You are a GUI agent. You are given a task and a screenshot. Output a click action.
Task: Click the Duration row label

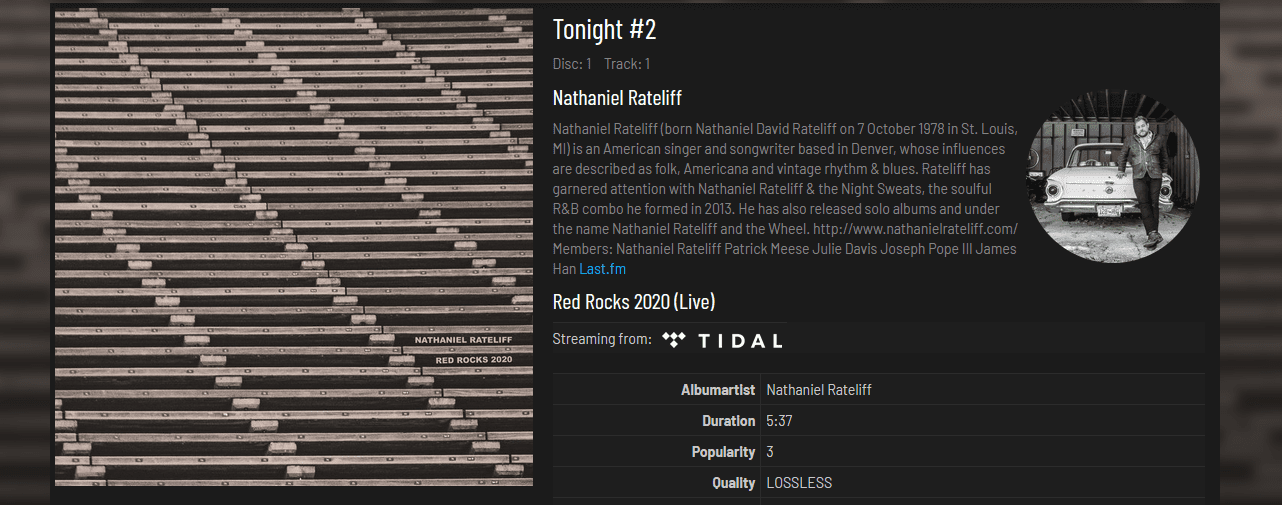pos(728,421)
